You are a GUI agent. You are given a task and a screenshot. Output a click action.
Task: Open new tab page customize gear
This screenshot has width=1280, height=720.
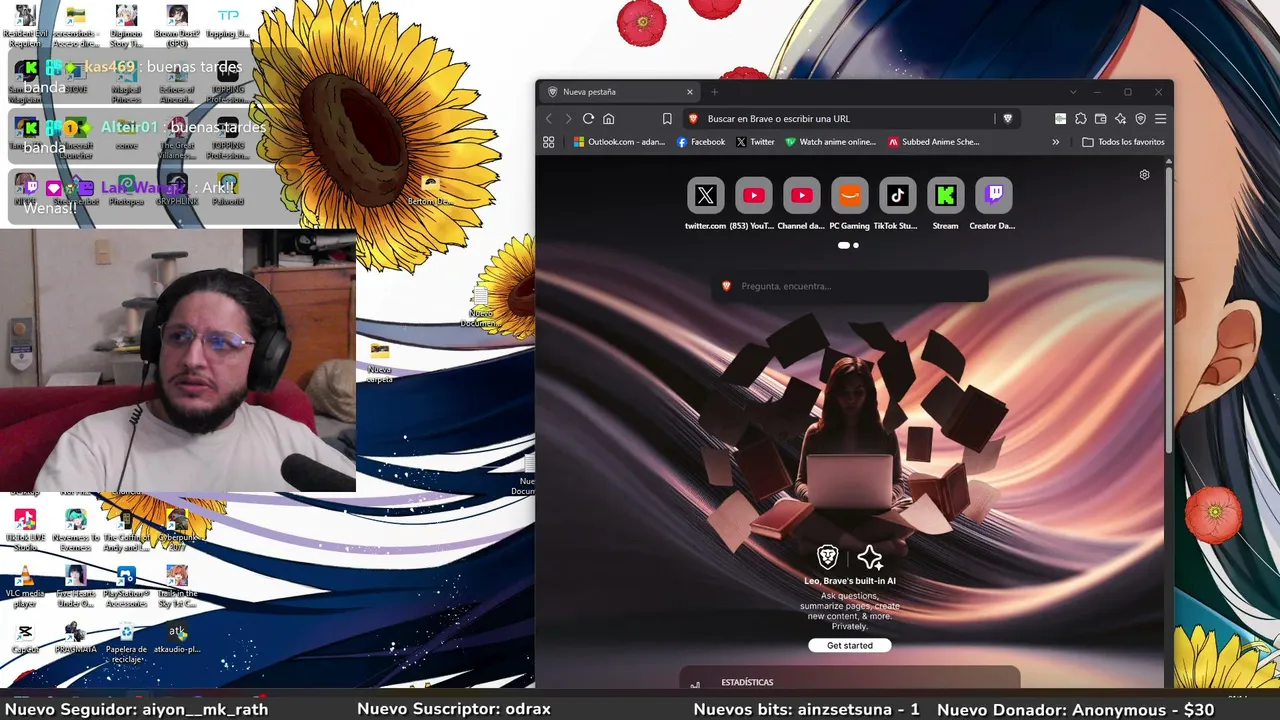(1145, 174)
